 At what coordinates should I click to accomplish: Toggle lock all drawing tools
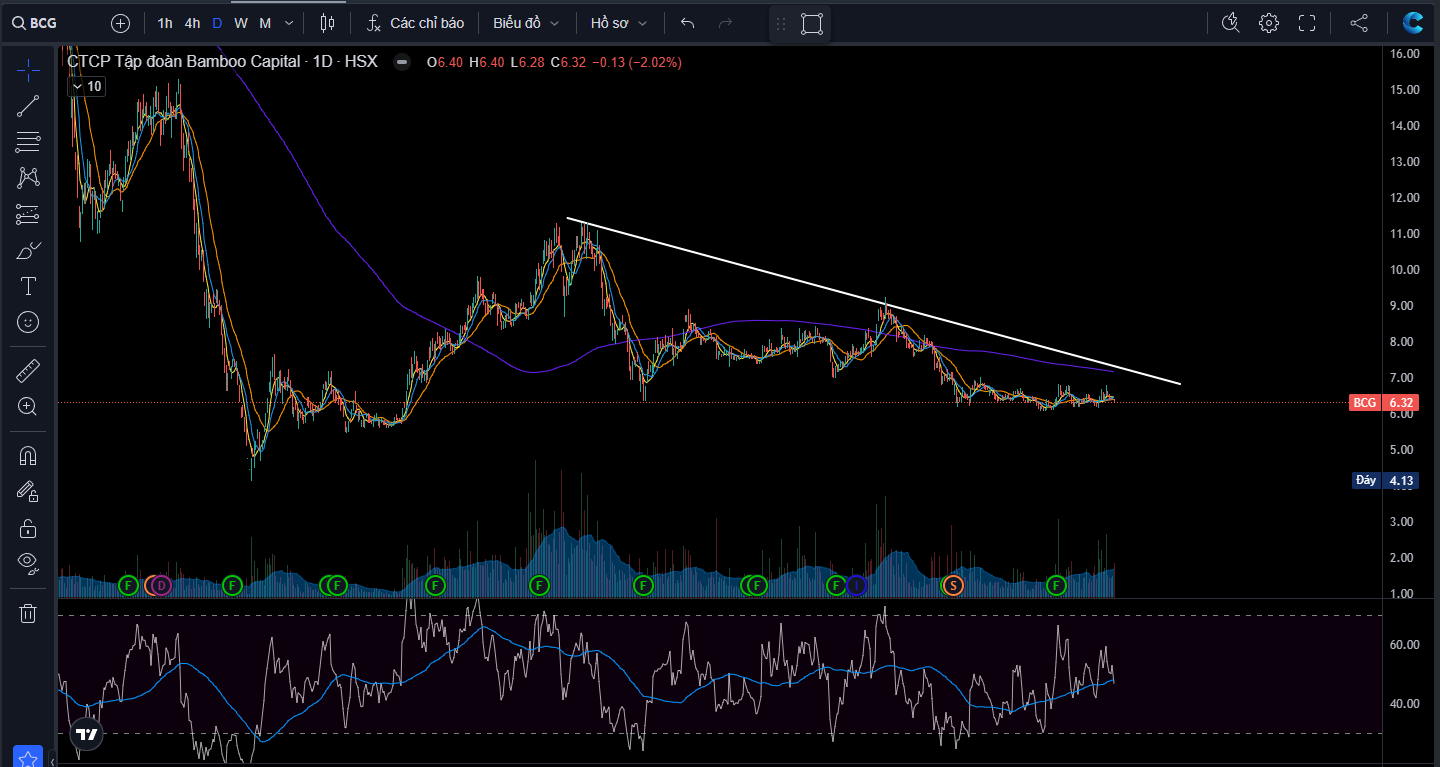click(28, 528)
